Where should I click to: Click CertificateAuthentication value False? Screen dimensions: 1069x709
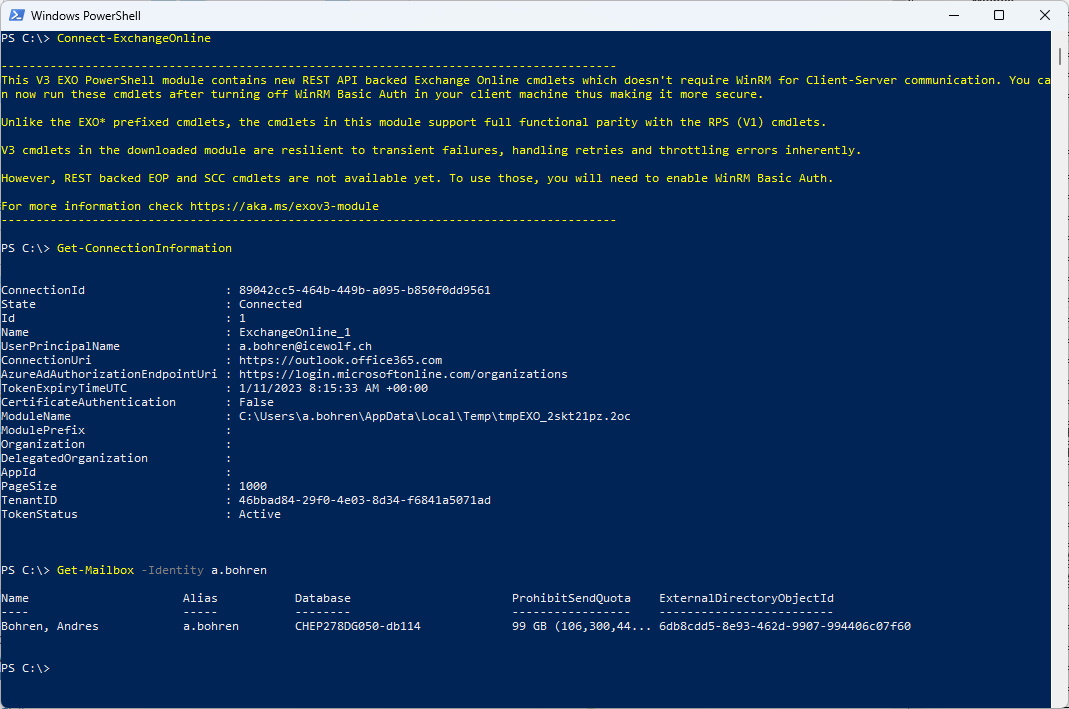[256, 402]
